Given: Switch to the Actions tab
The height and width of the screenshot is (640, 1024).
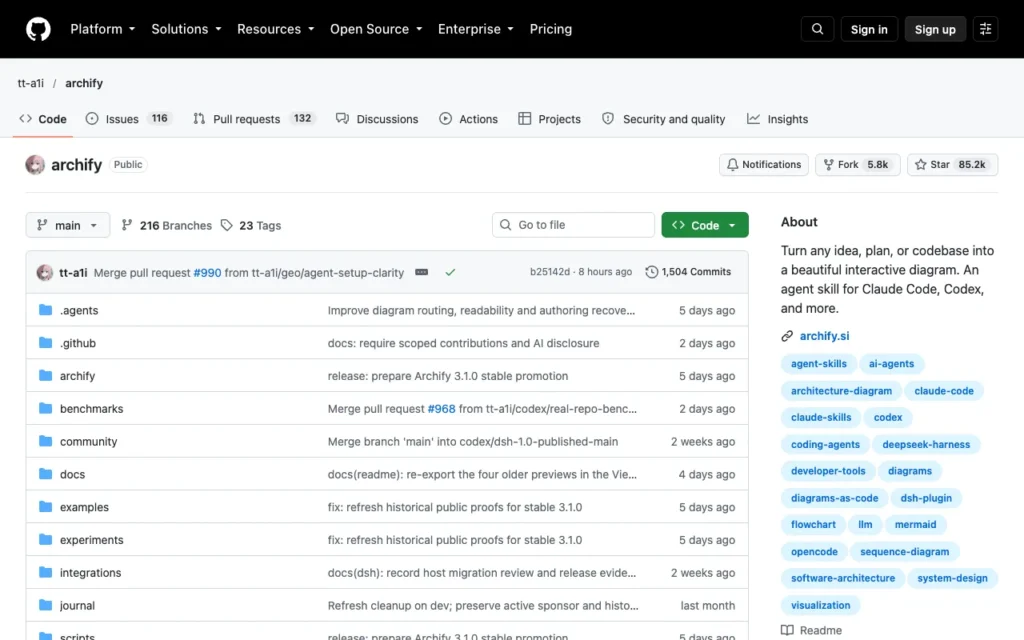Looking at the screenshot, I should (468, 119).
